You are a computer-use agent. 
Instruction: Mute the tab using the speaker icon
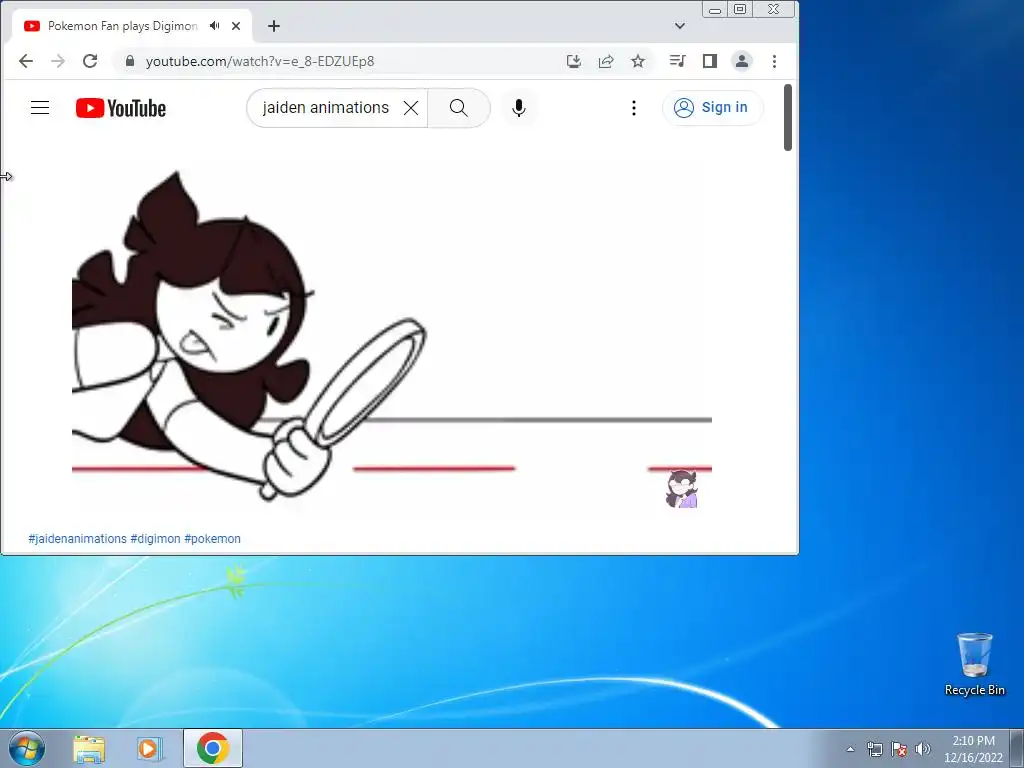coord(214,25)
